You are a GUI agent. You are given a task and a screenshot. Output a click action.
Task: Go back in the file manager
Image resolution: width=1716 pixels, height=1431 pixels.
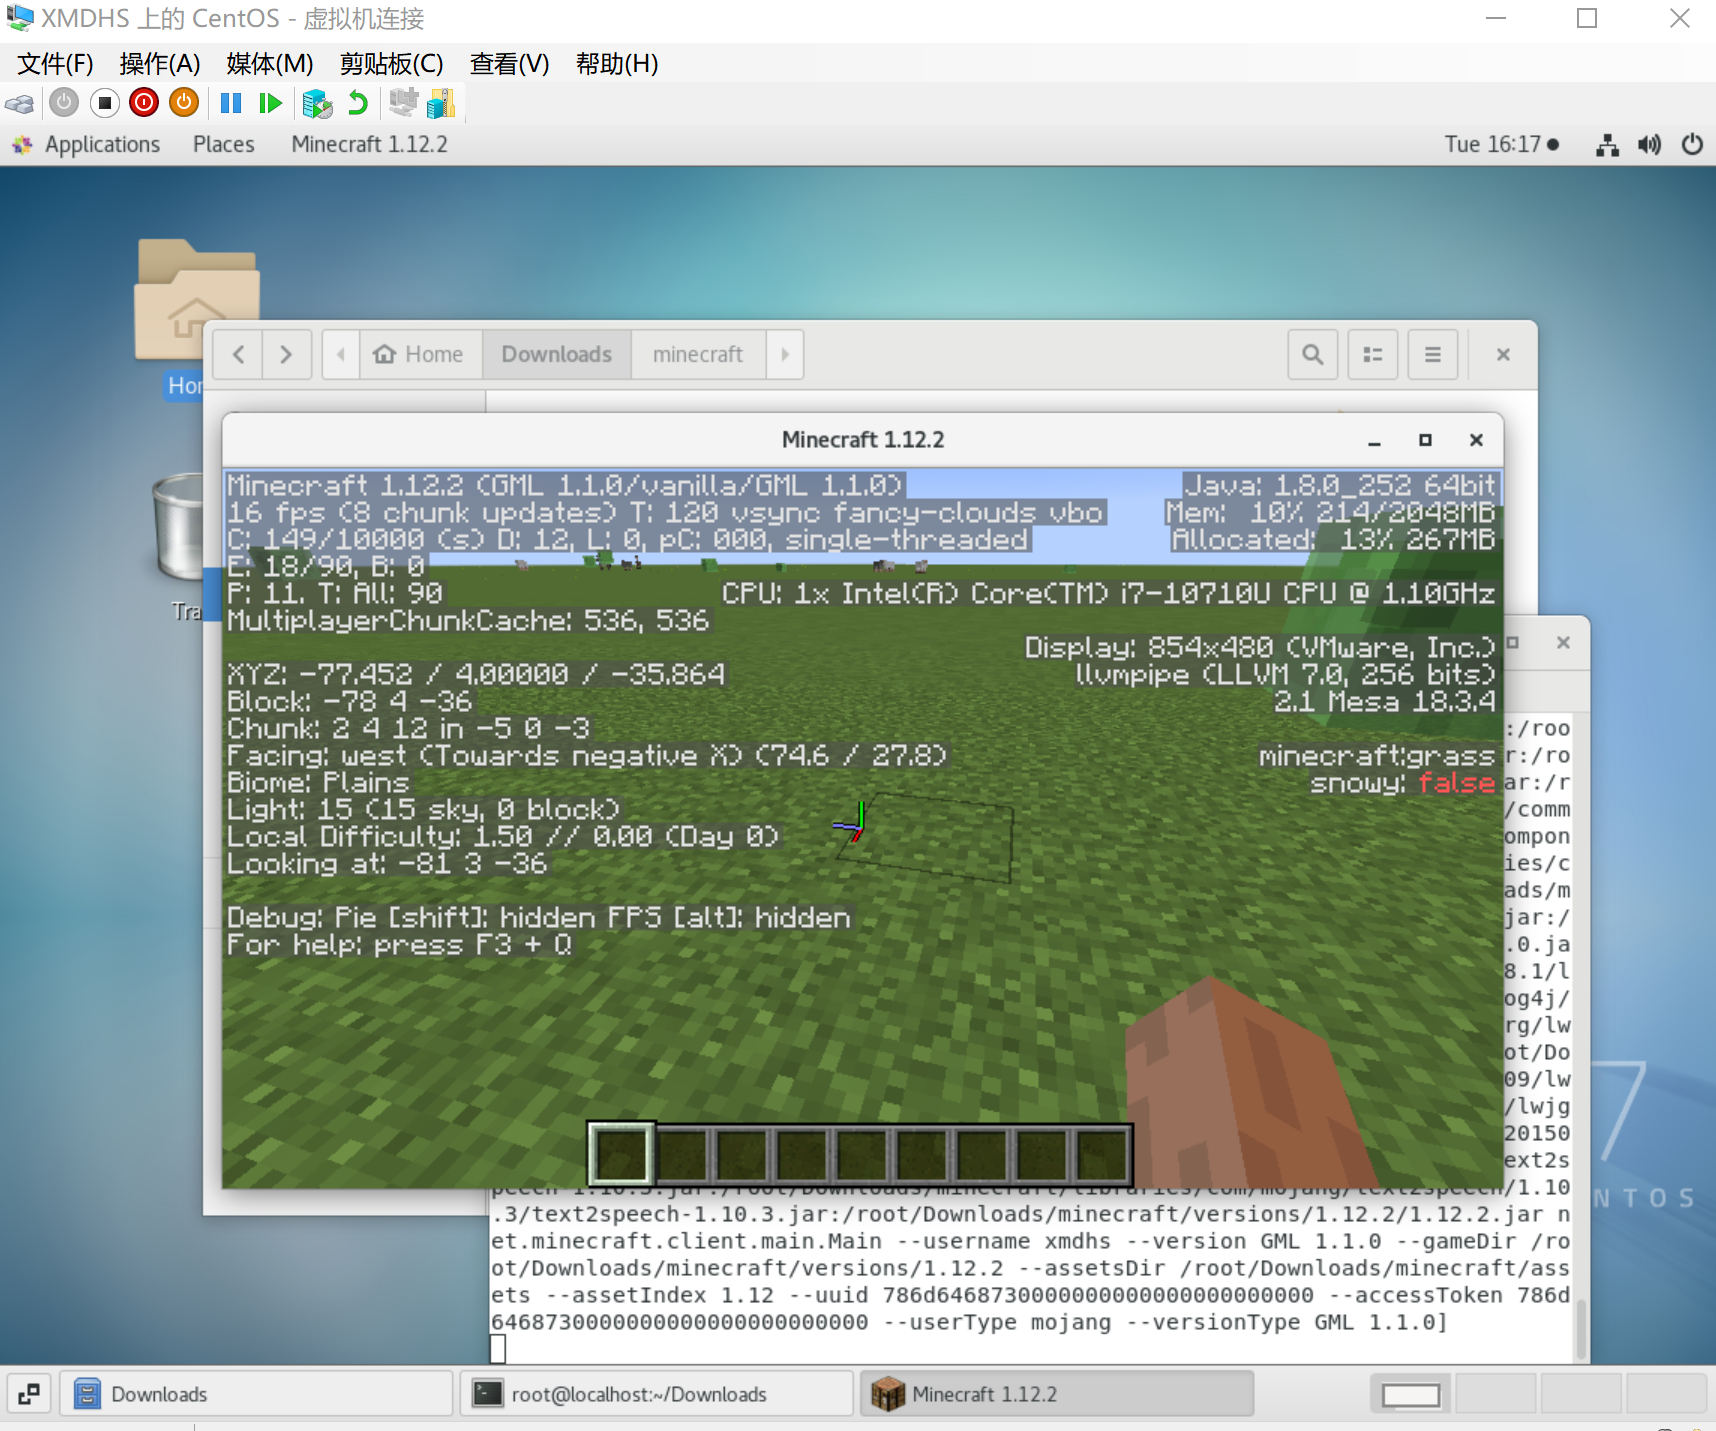(x=238, y=355)
